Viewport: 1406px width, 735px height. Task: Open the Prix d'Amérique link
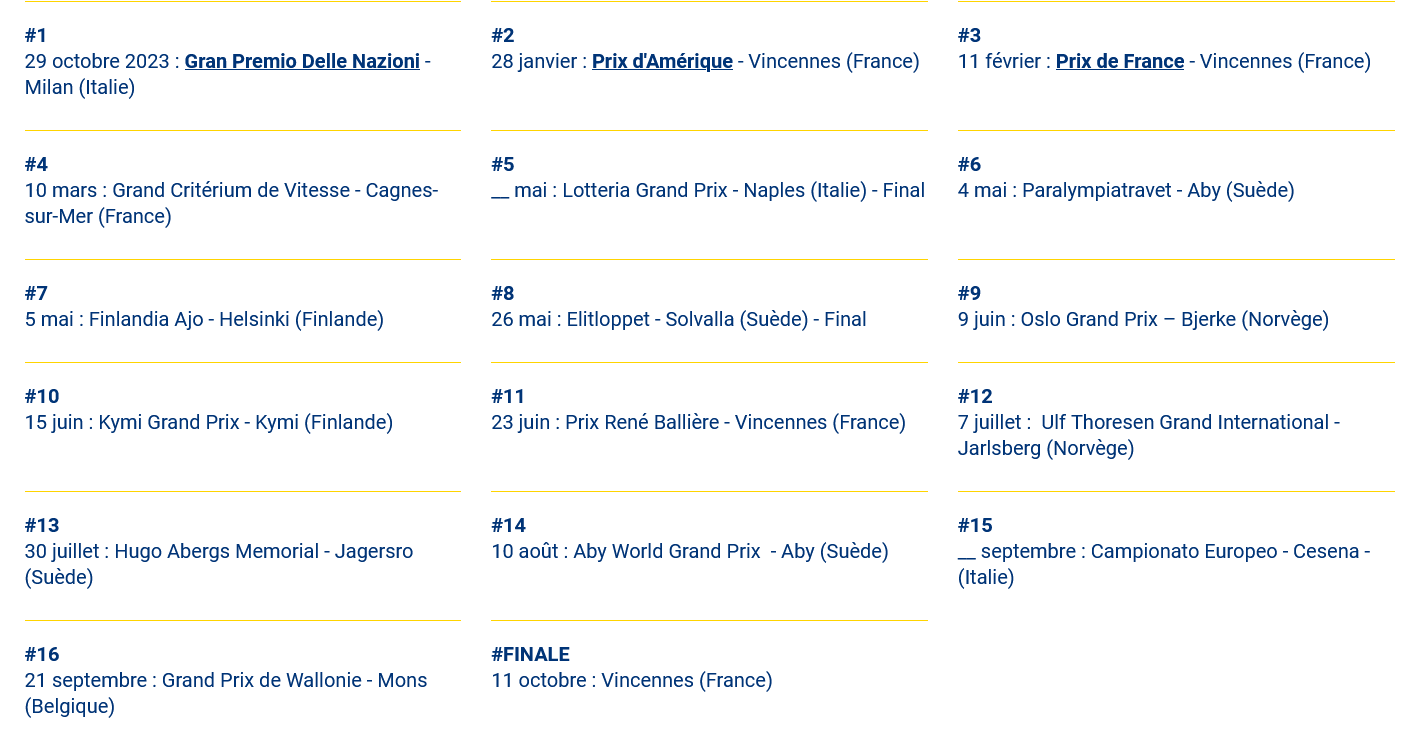(662, 61)
